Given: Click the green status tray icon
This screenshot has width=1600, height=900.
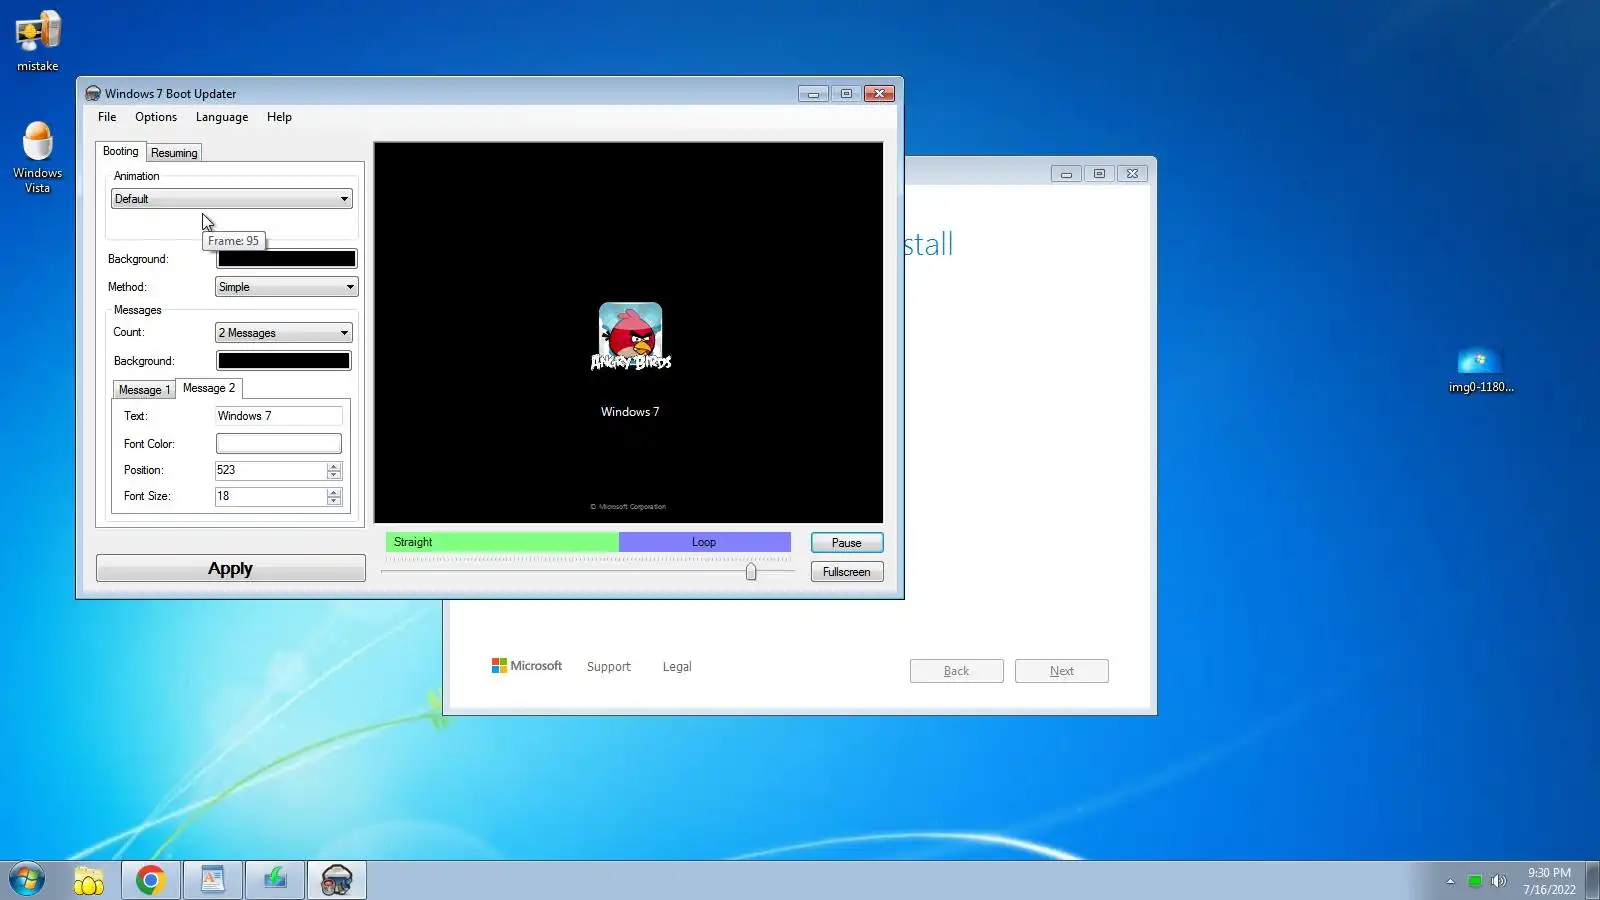Looking at the screenshot, I should coord(1474,881).
